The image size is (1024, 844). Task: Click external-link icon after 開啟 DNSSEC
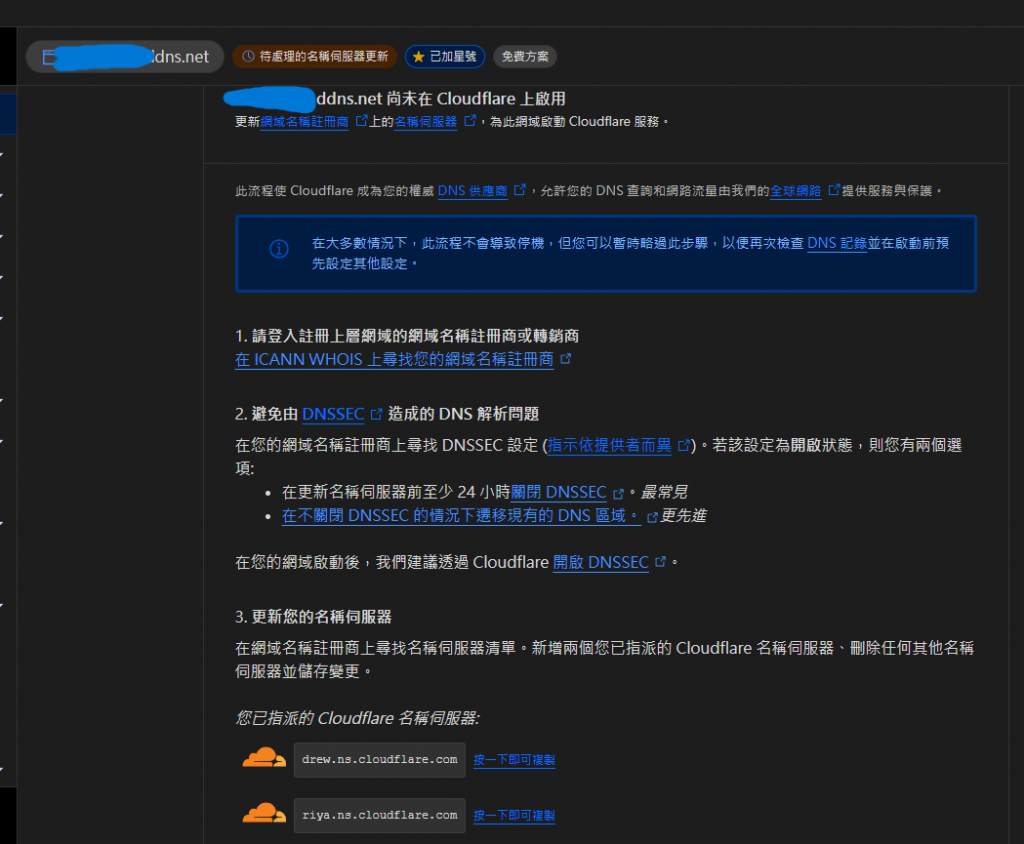click(x=660, y=562)
